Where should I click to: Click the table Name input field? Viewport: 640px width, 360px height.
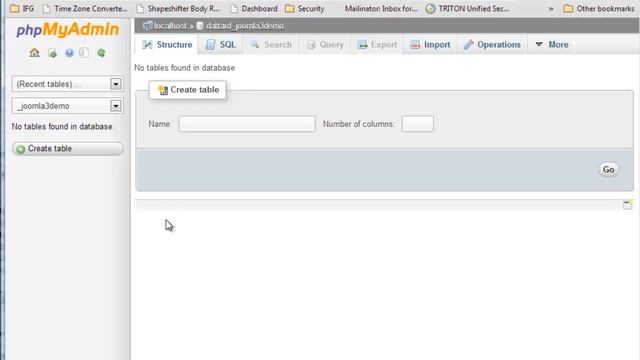click(247, 124)
